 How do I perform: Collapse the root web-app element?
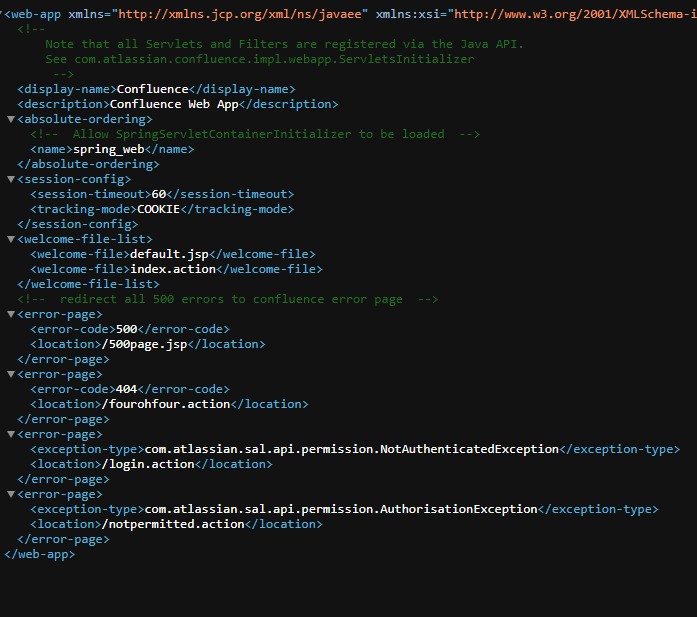[x=2, y=14]
